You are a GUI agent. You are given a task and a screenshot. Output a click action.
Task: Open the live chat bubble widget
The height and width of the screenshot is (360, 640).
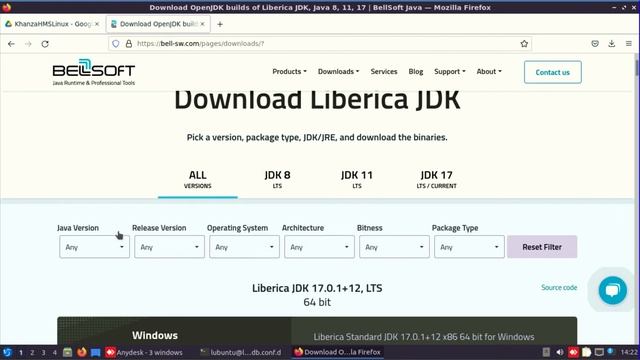coord(613,290)
